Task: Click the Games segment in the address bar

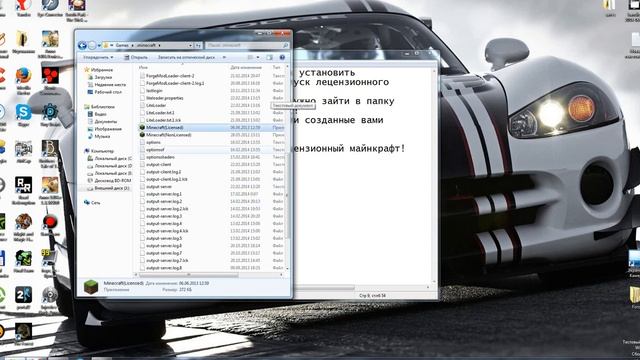Action: tap(122, 45)
